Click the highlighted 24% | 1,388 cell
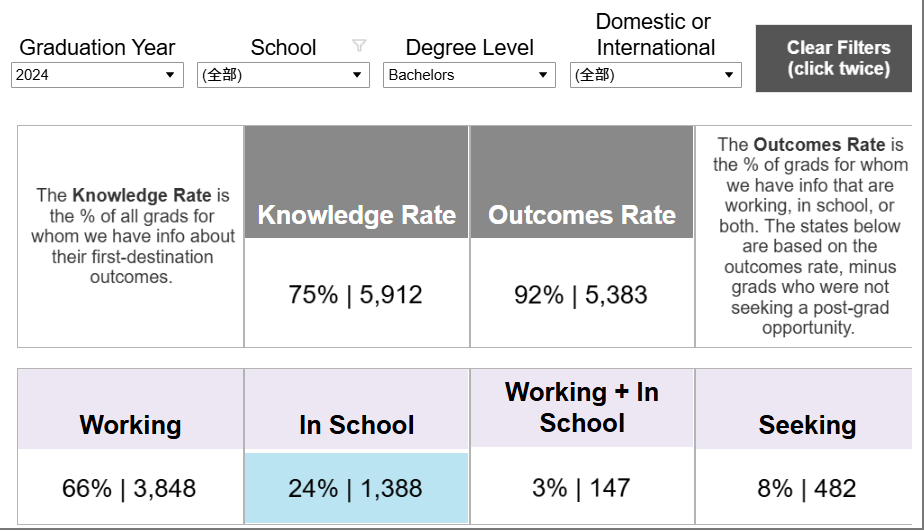This screenshot has width=924, height=530. point(357,488)
